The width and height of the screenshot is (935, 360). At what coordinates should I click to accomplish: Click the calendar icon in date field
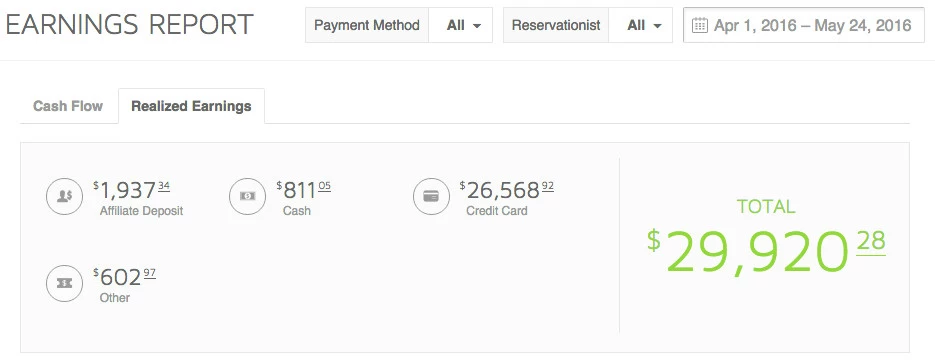pyautogui.click(x=700, y=25)
